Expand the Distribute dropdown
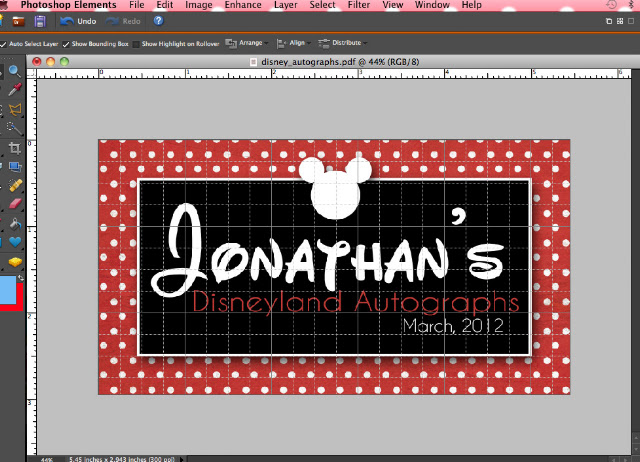Screen dimensions: 640x462 pos(342,43)
